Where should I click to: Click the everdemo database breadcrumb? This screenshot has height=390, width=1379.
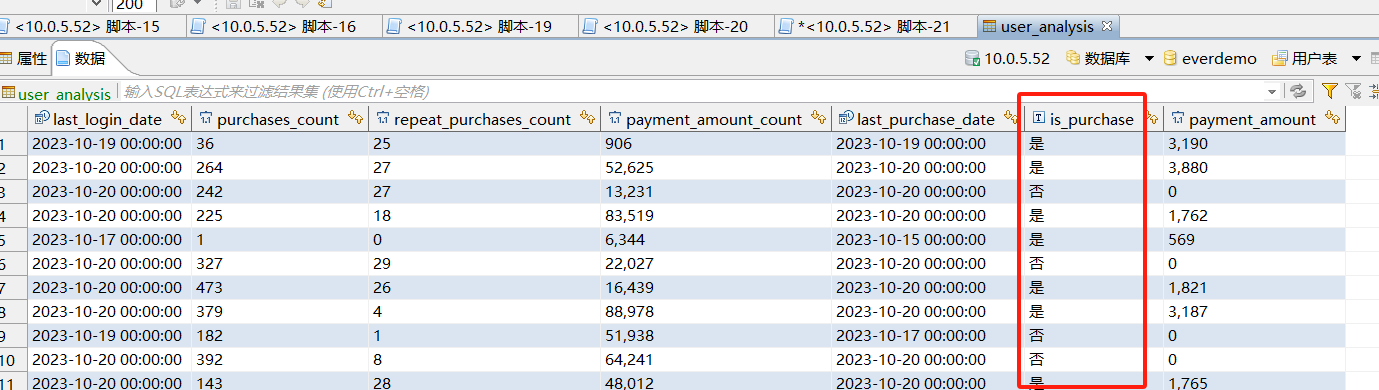tap(1210, 58)
